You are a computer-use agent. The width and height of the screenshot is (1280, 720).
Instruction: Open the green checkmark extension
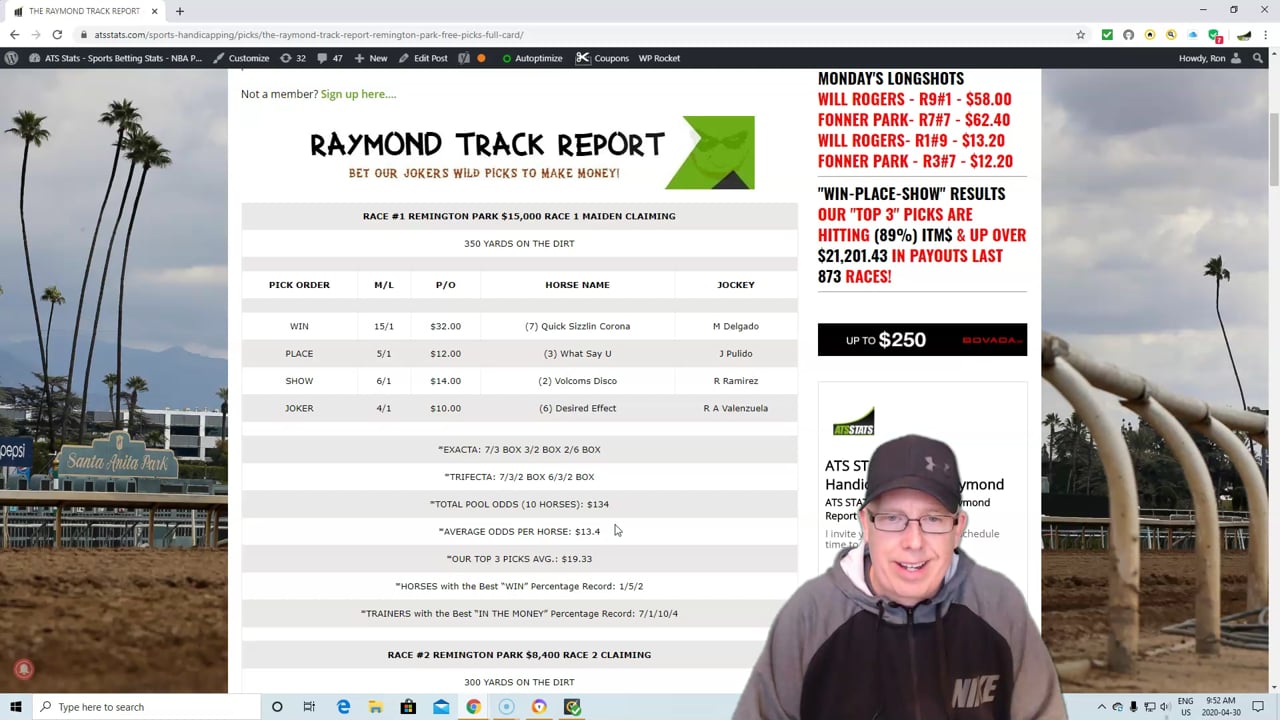[1107, 34]
